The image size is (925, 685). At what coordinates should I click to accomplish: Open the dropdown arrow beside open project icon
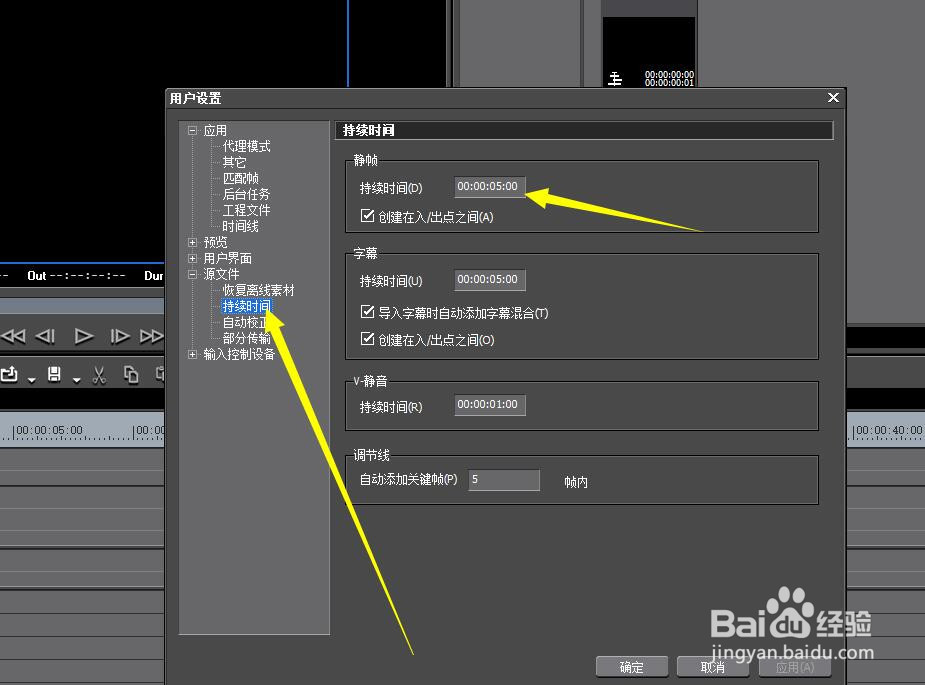32,379
